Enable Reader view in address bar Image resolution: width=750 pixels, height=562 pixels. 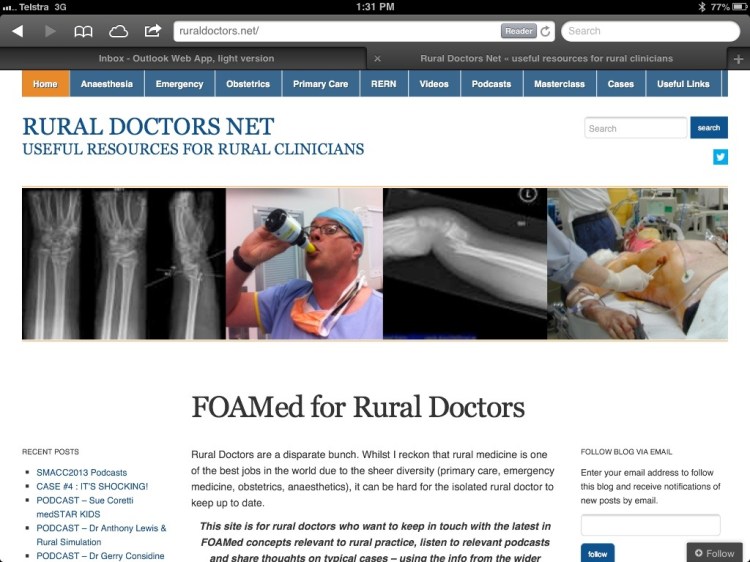[518, 31]
